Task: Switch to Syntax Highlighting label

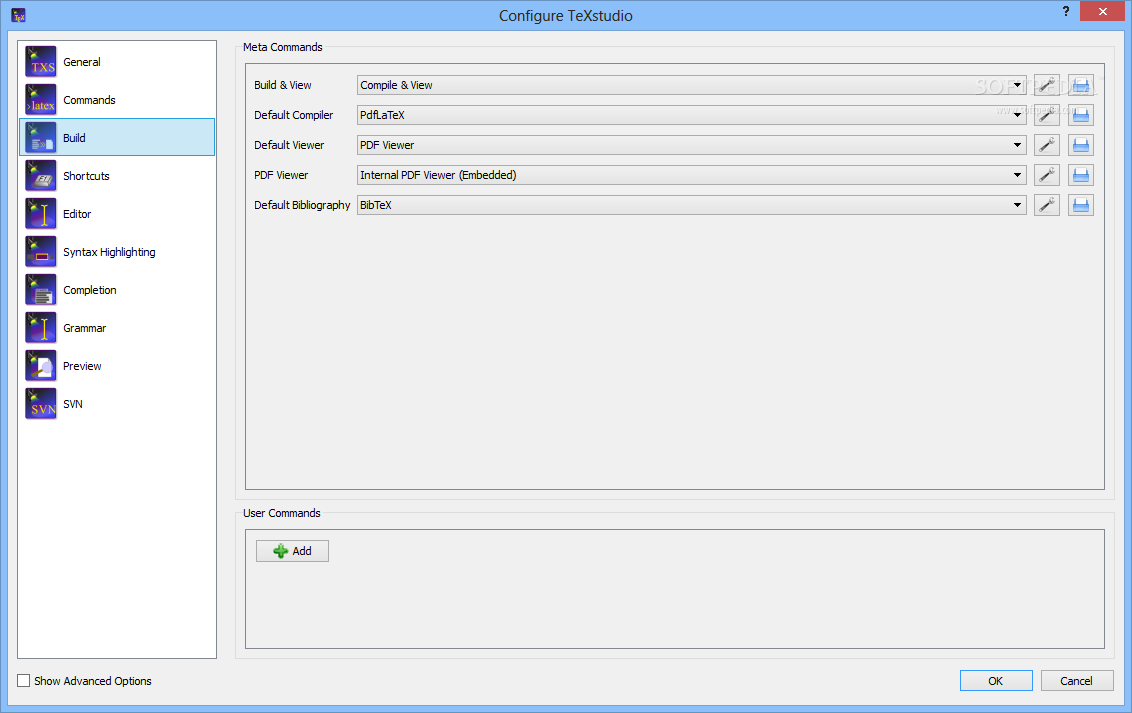Action: pos(109,252)
